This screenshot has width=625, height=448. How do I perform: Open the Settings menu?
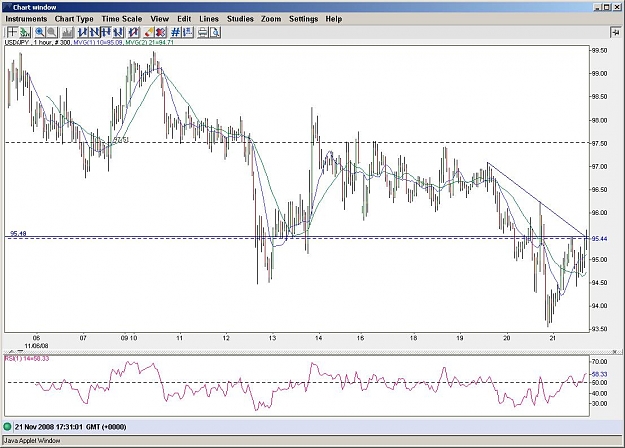coord(303,19)
